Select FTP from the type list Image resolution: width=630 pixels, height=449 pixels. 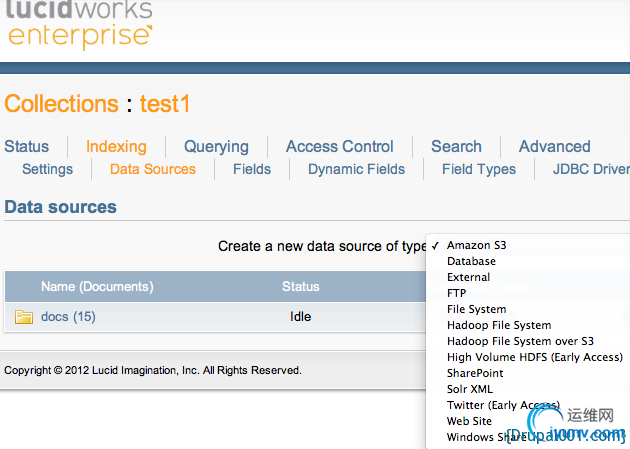456,293
